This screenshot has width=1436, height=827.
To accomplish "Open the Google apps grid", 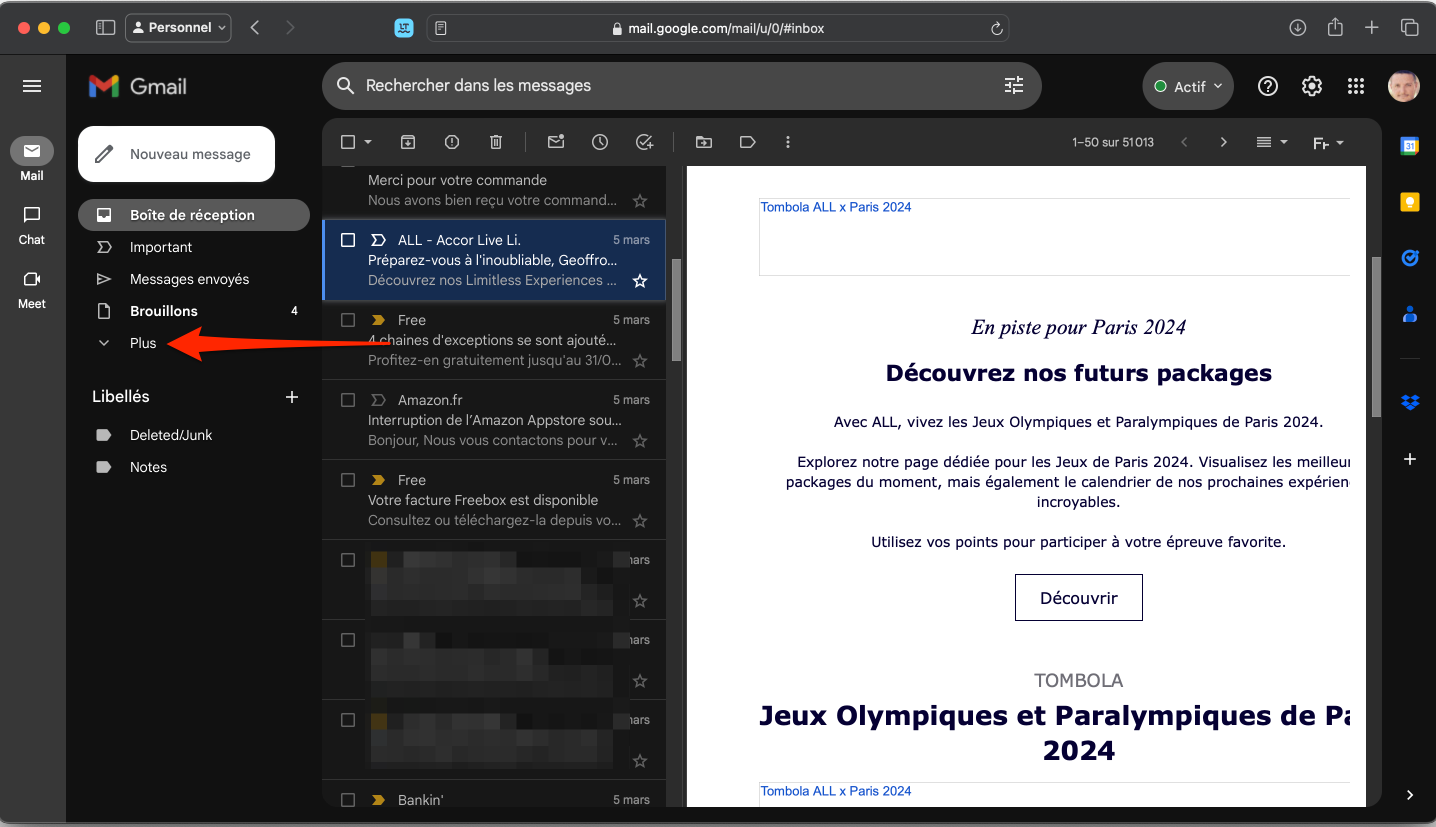I will tap(1356, 86).
